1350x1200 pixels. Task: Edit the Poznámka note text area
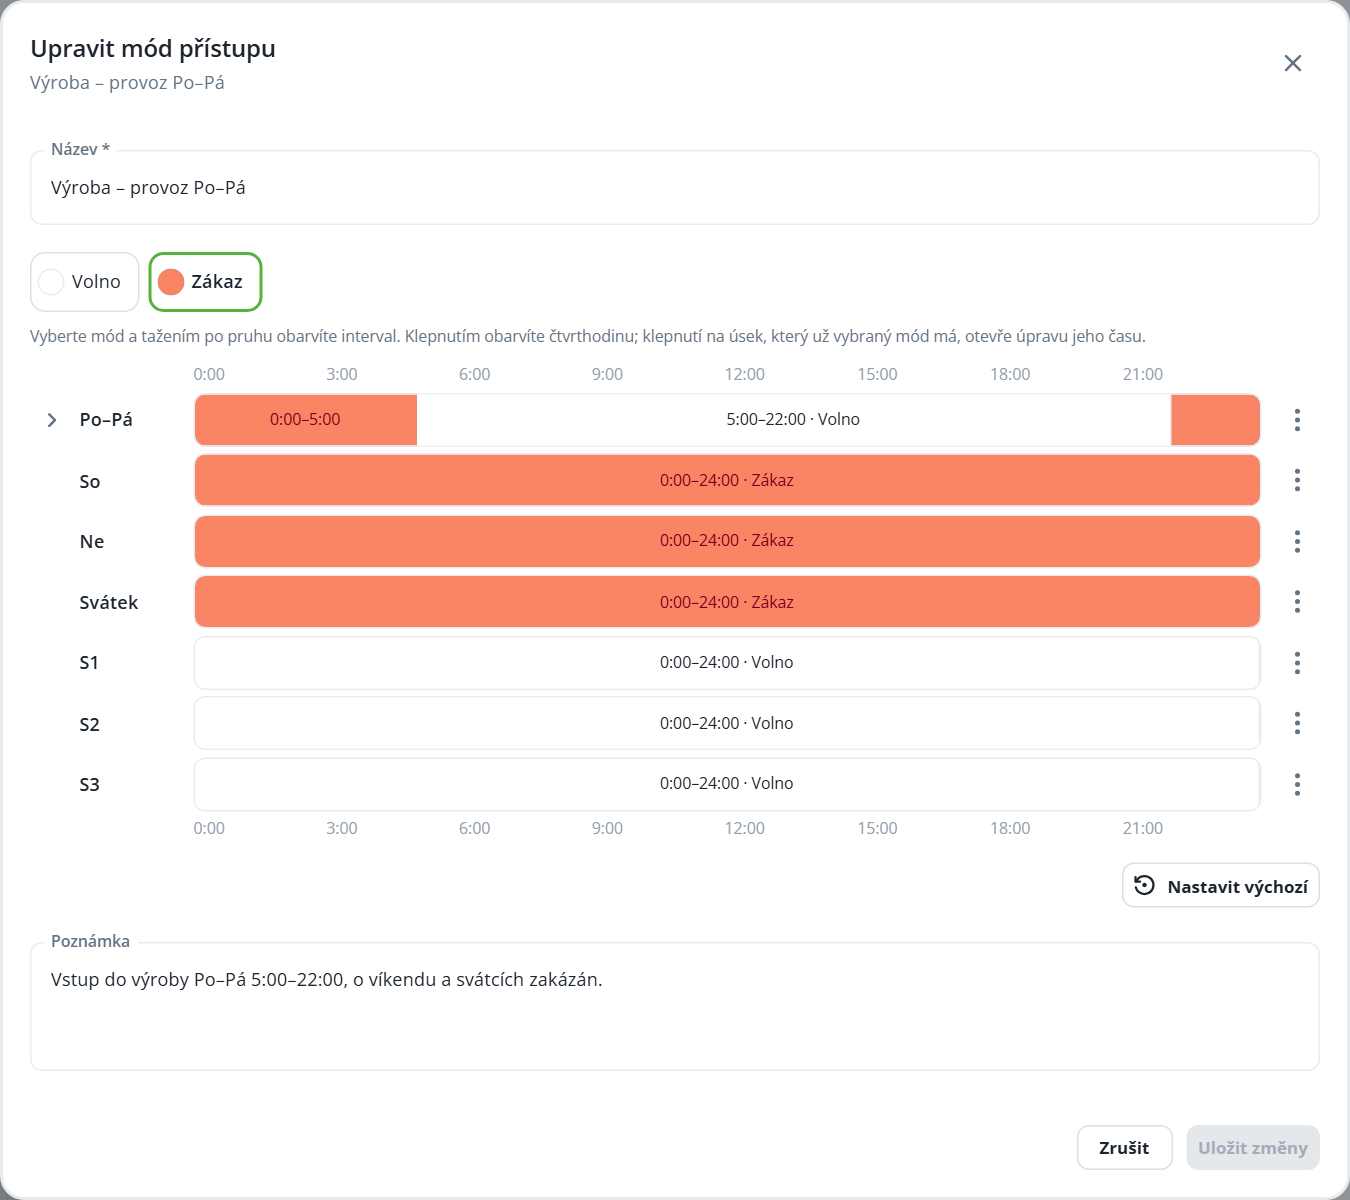(x=675, y=1007)
